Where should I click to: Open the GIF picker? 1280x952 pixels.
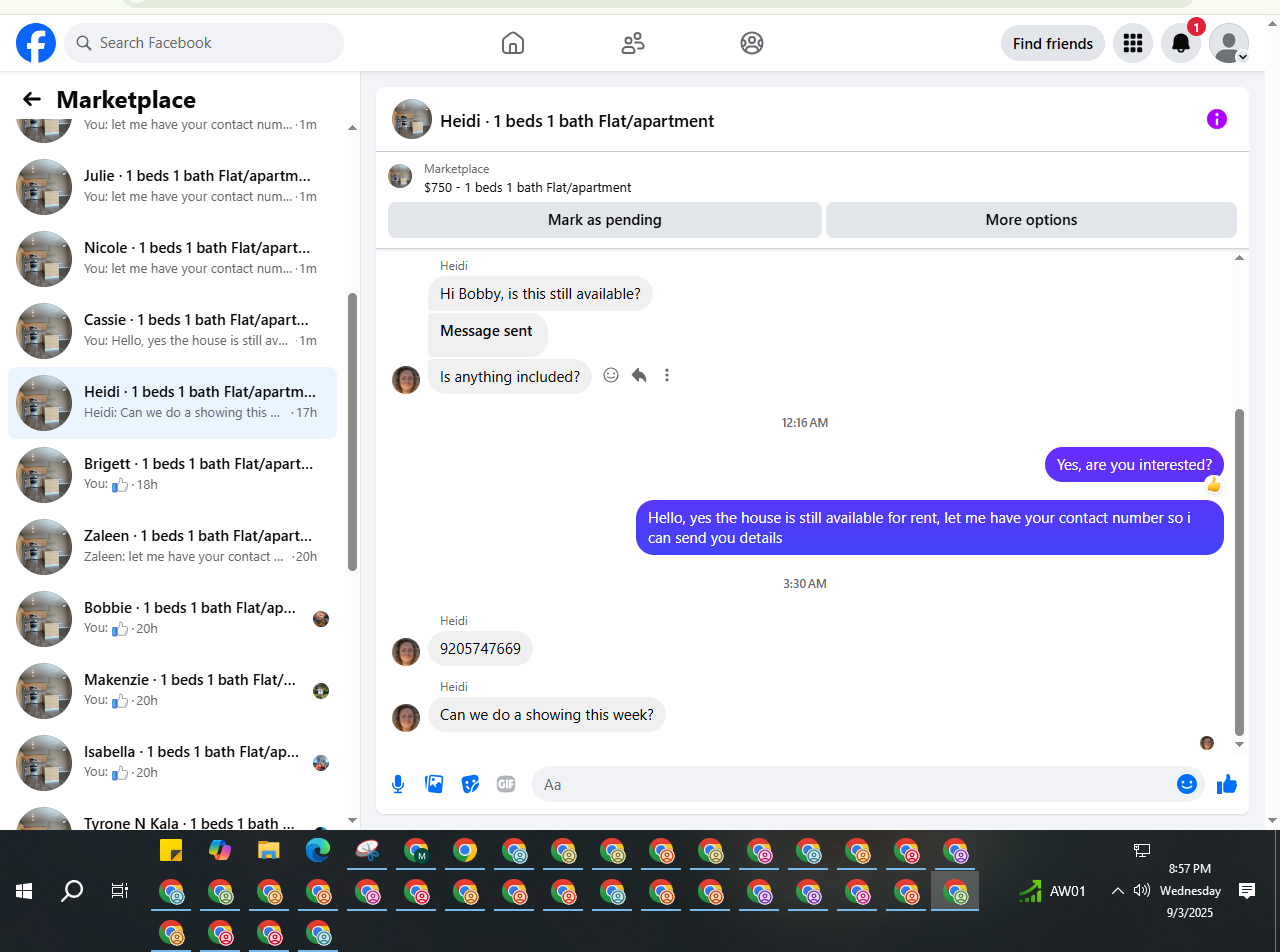506,784
